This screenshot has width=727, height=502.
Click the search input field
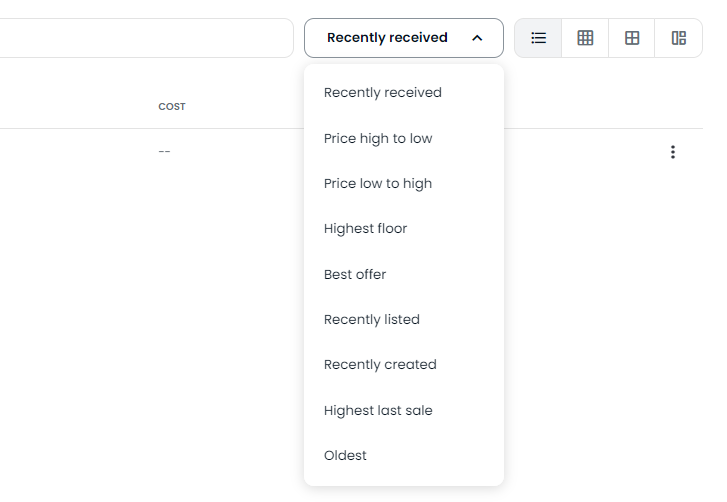(x=140, y=38)
